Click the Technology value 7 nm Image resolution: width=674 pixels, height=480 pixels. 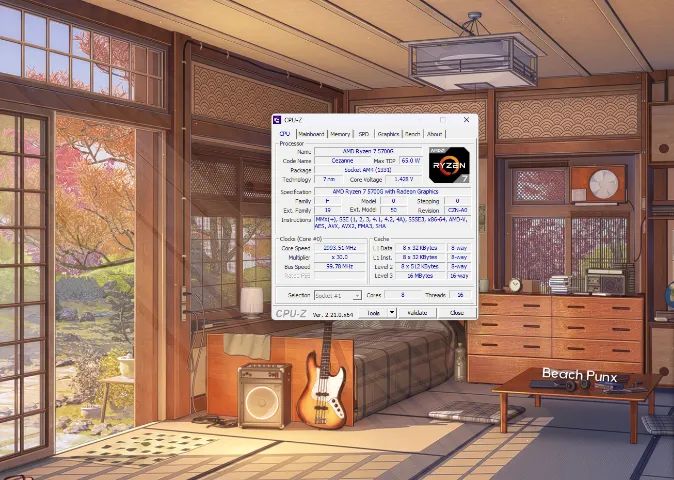[328, 180]
